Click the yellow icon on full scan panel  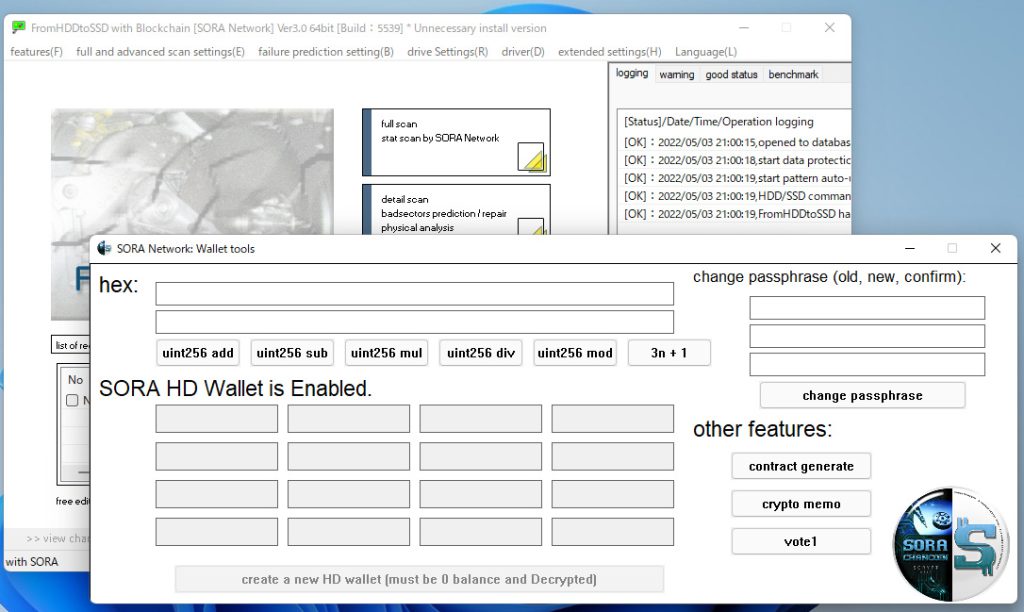click(x=531, y=157)
